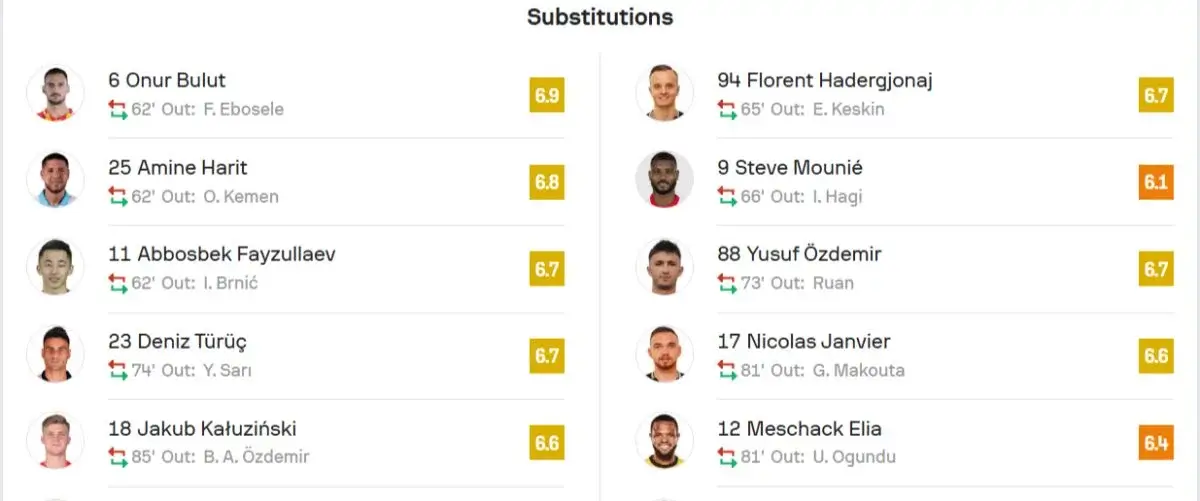Select the Substitutions heading
Viewport: 1200px width, 501px height.
(x=600, y=17)
